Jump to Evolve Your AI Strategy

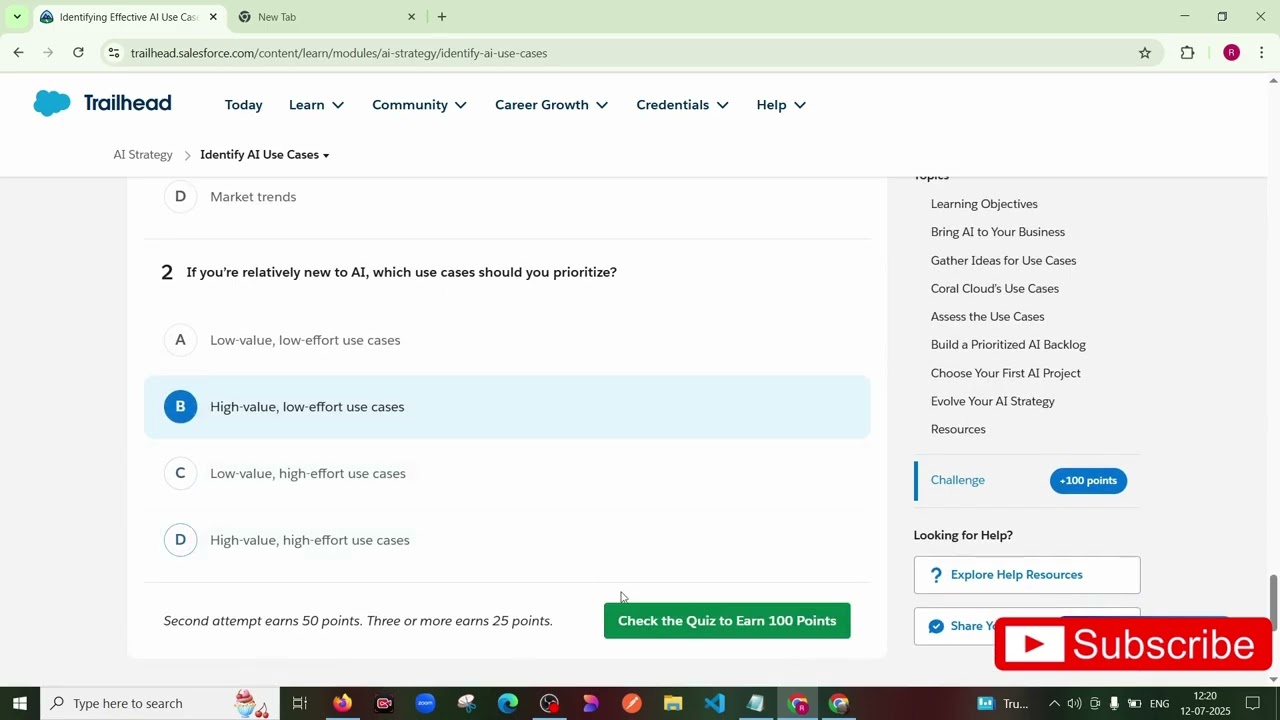tap(992, 401)
